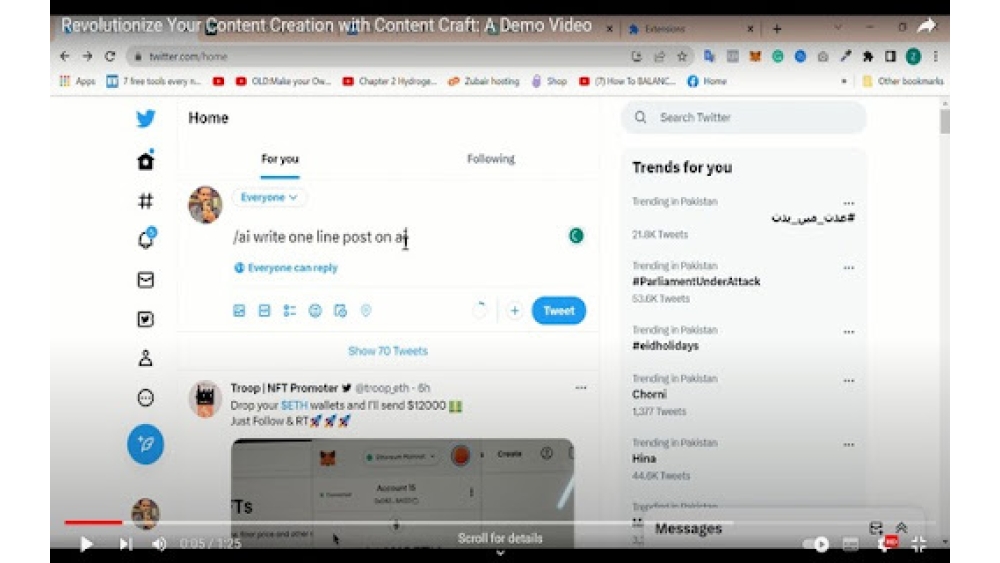Click the blue Tweet button
Screen dimensions: 1000x563
(x=559, y=311)
